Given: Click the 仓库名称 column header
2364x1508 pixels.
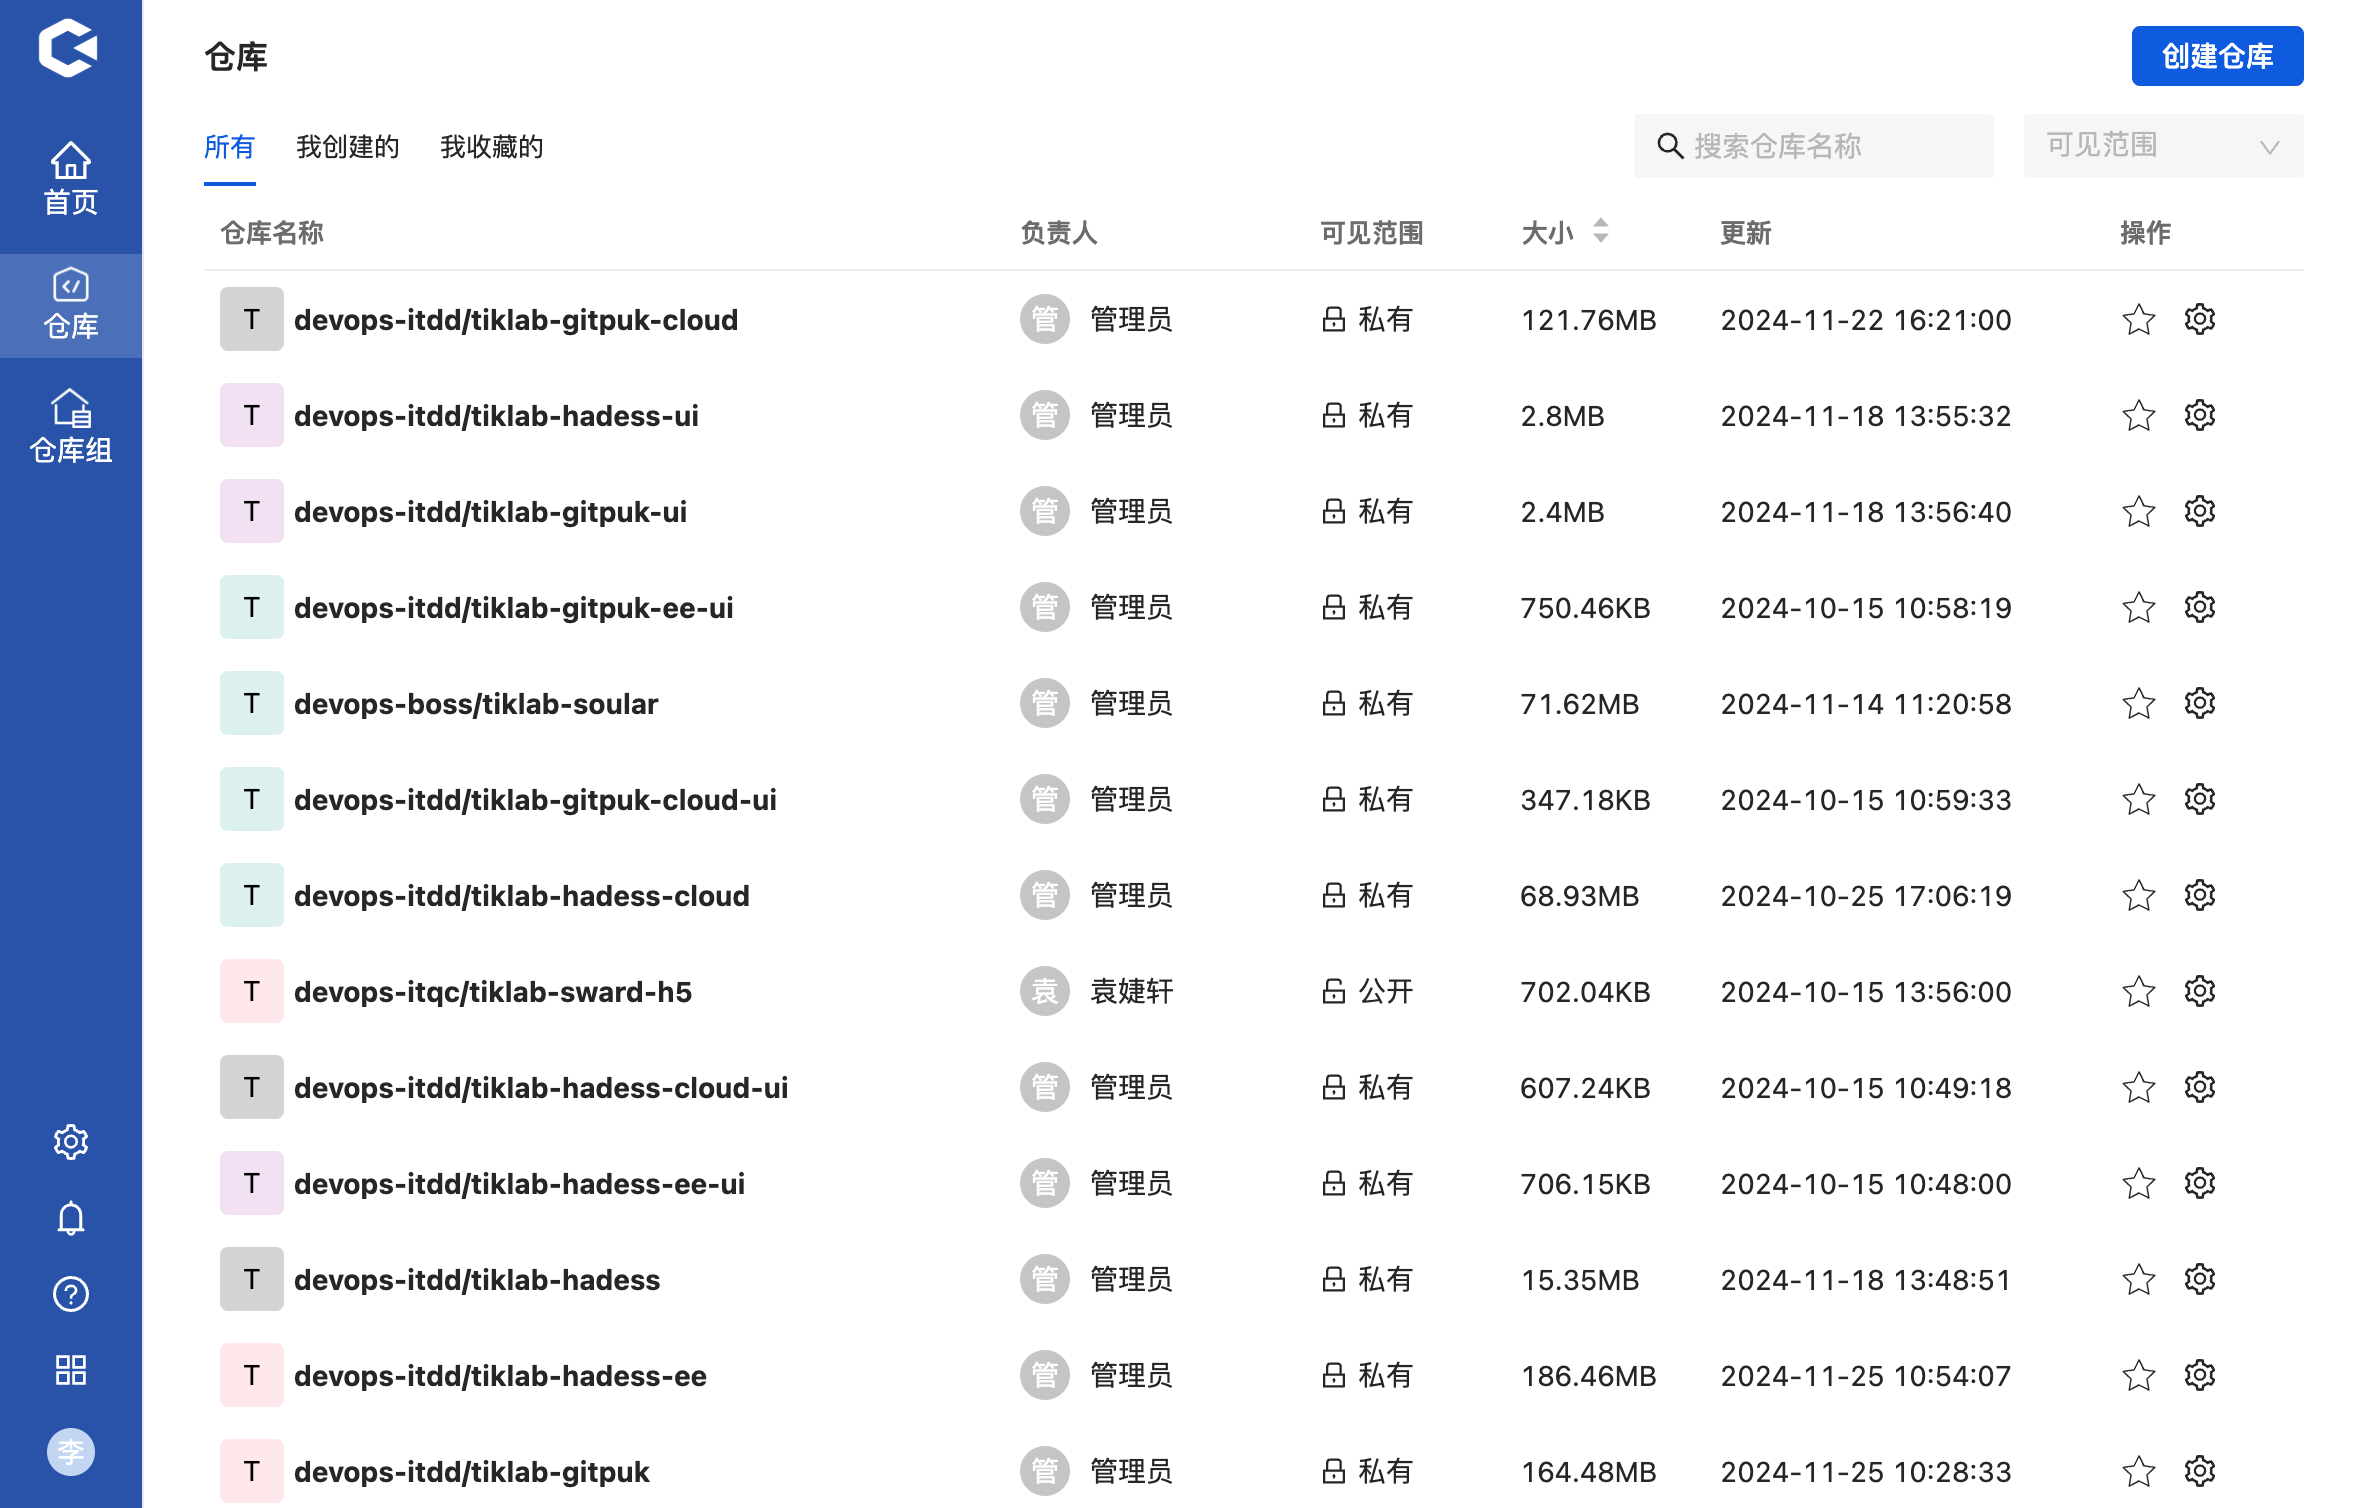Looking at the screenshot, I should coord(271,233).
